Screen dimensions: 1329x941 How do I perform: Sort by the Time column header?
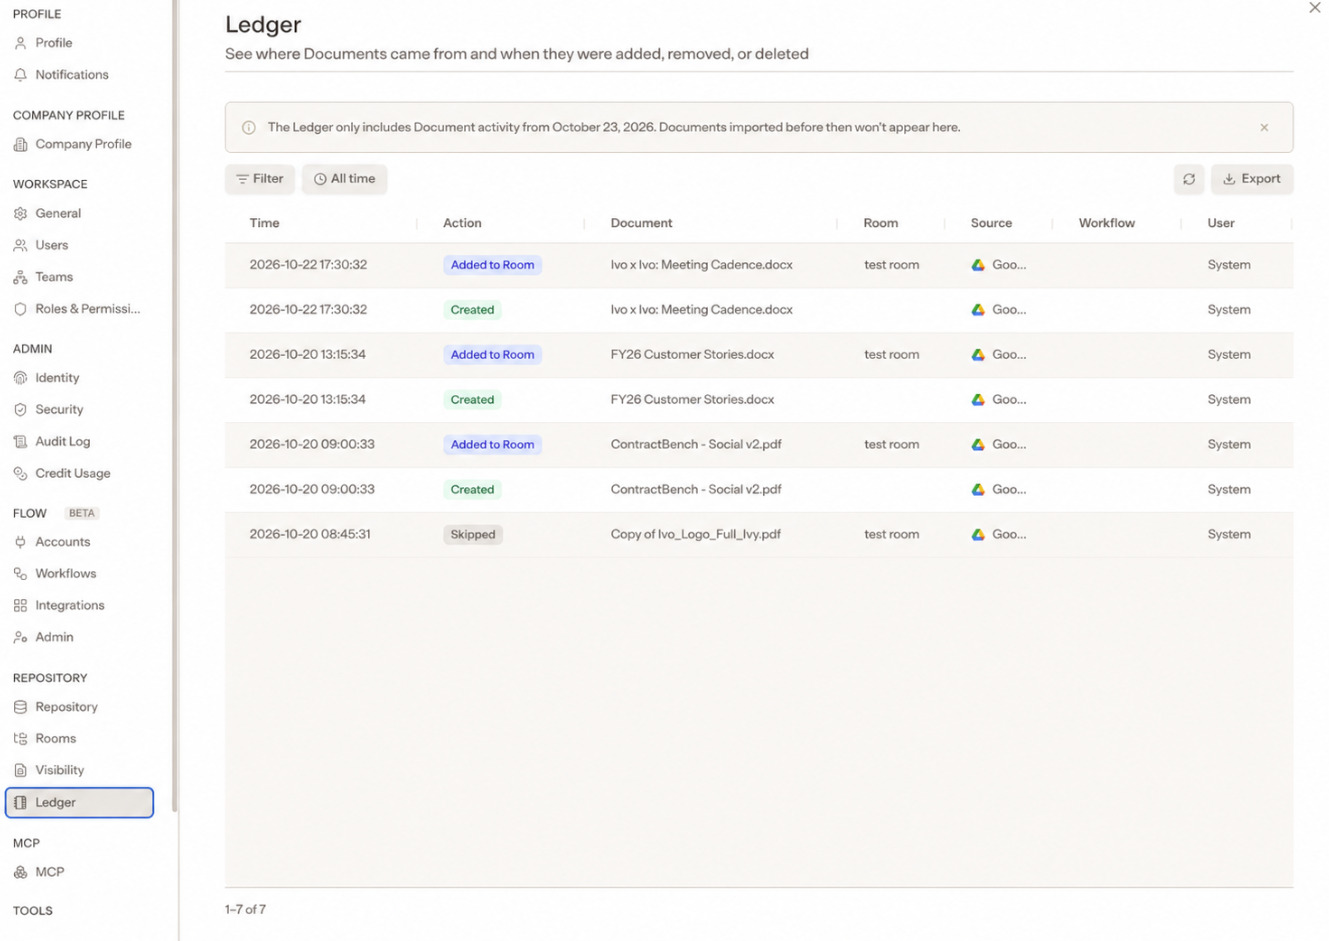coord(265,223)
